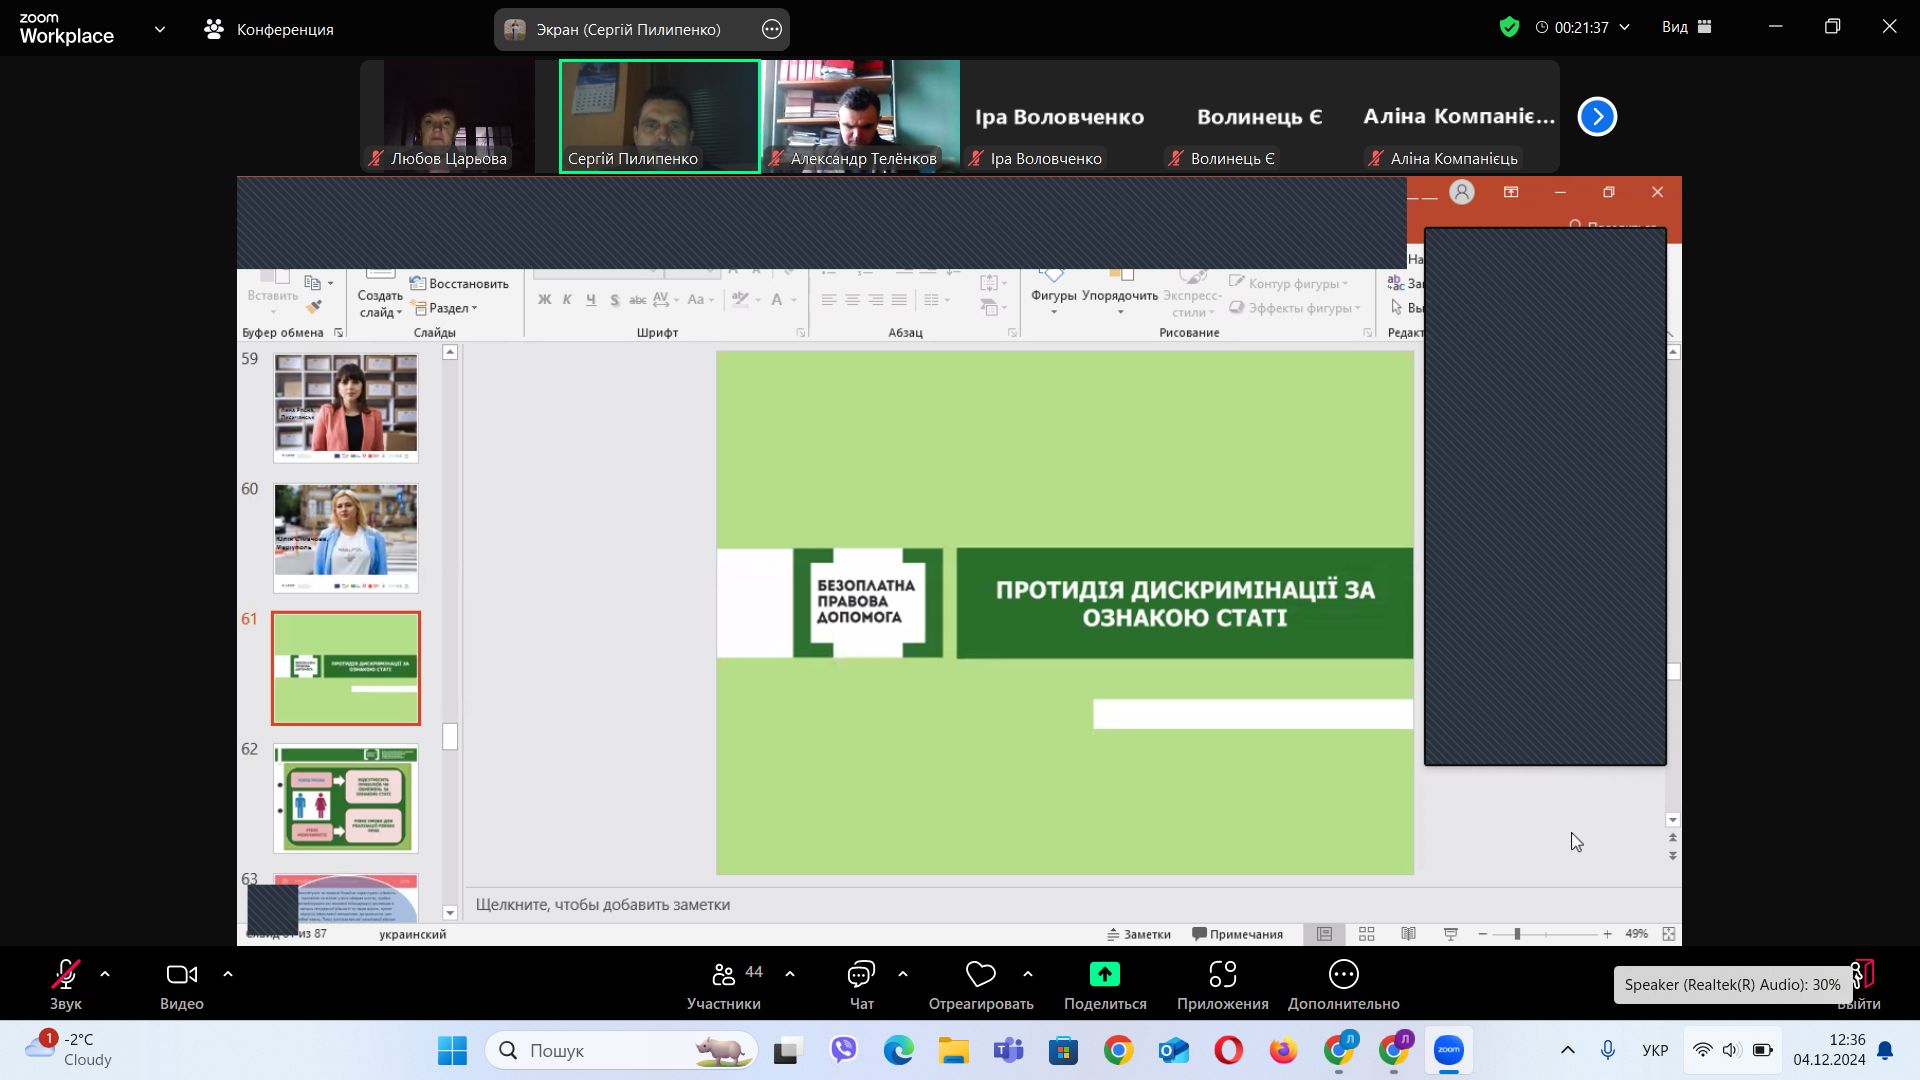Click the PowerPoint zoom slider

click(1517, 934)
